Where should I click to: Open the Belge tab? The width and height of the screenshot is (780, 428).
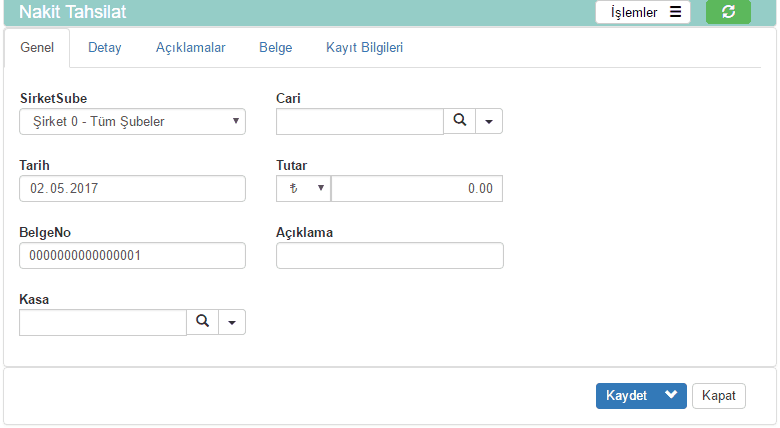275,47
